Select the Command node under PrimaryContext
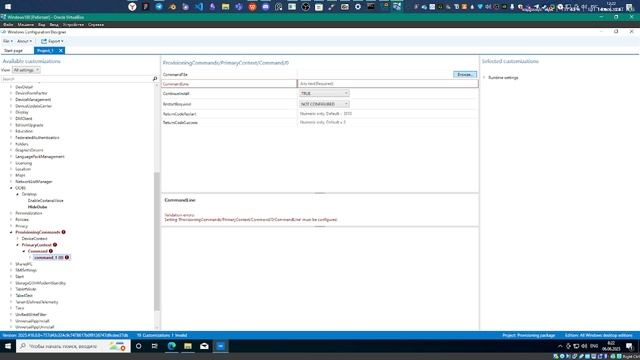 38,251
